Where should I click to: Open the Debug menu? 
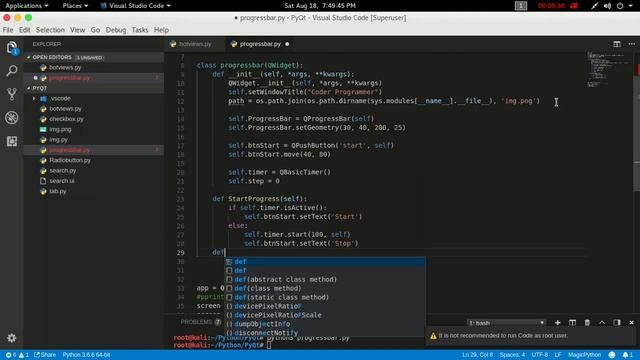(x=116, y=30)
